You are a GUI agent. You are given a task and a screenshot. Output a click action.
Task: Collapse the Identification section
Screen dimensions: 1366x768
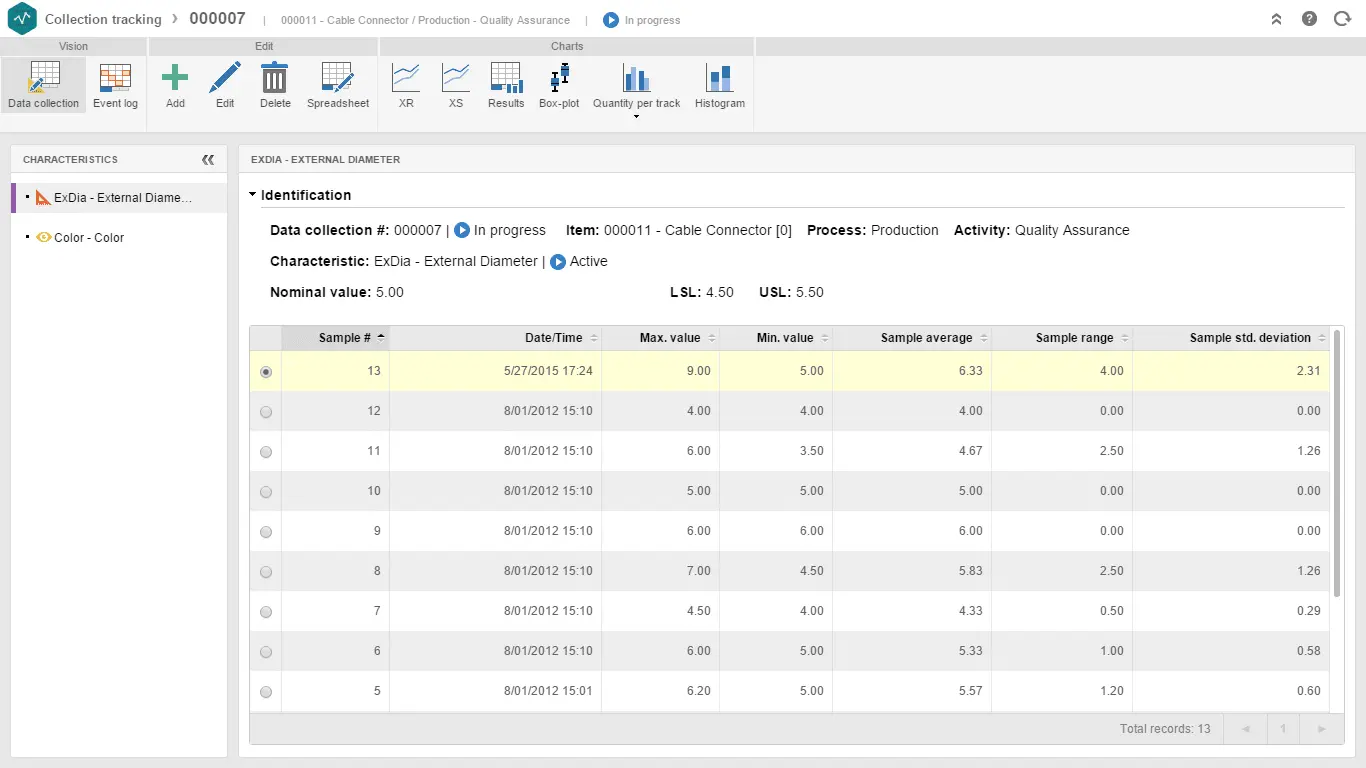(x=253, y=195)
